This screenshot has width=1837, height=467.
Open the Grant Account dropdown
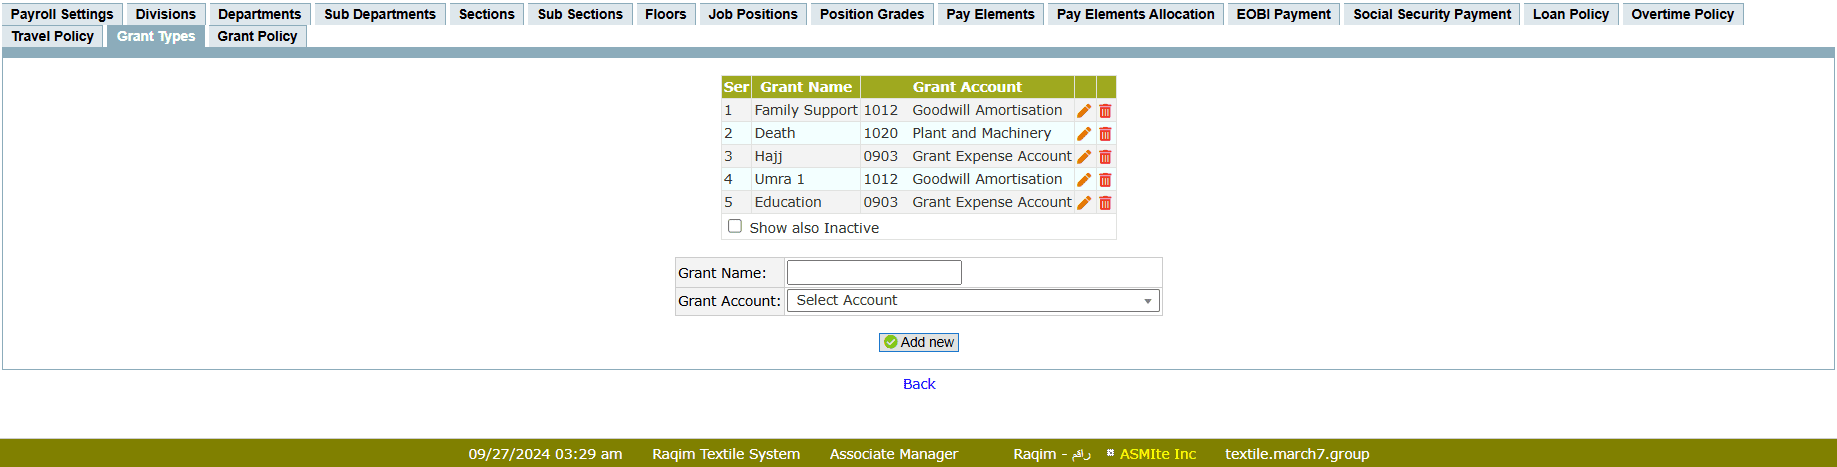(972, 301)
